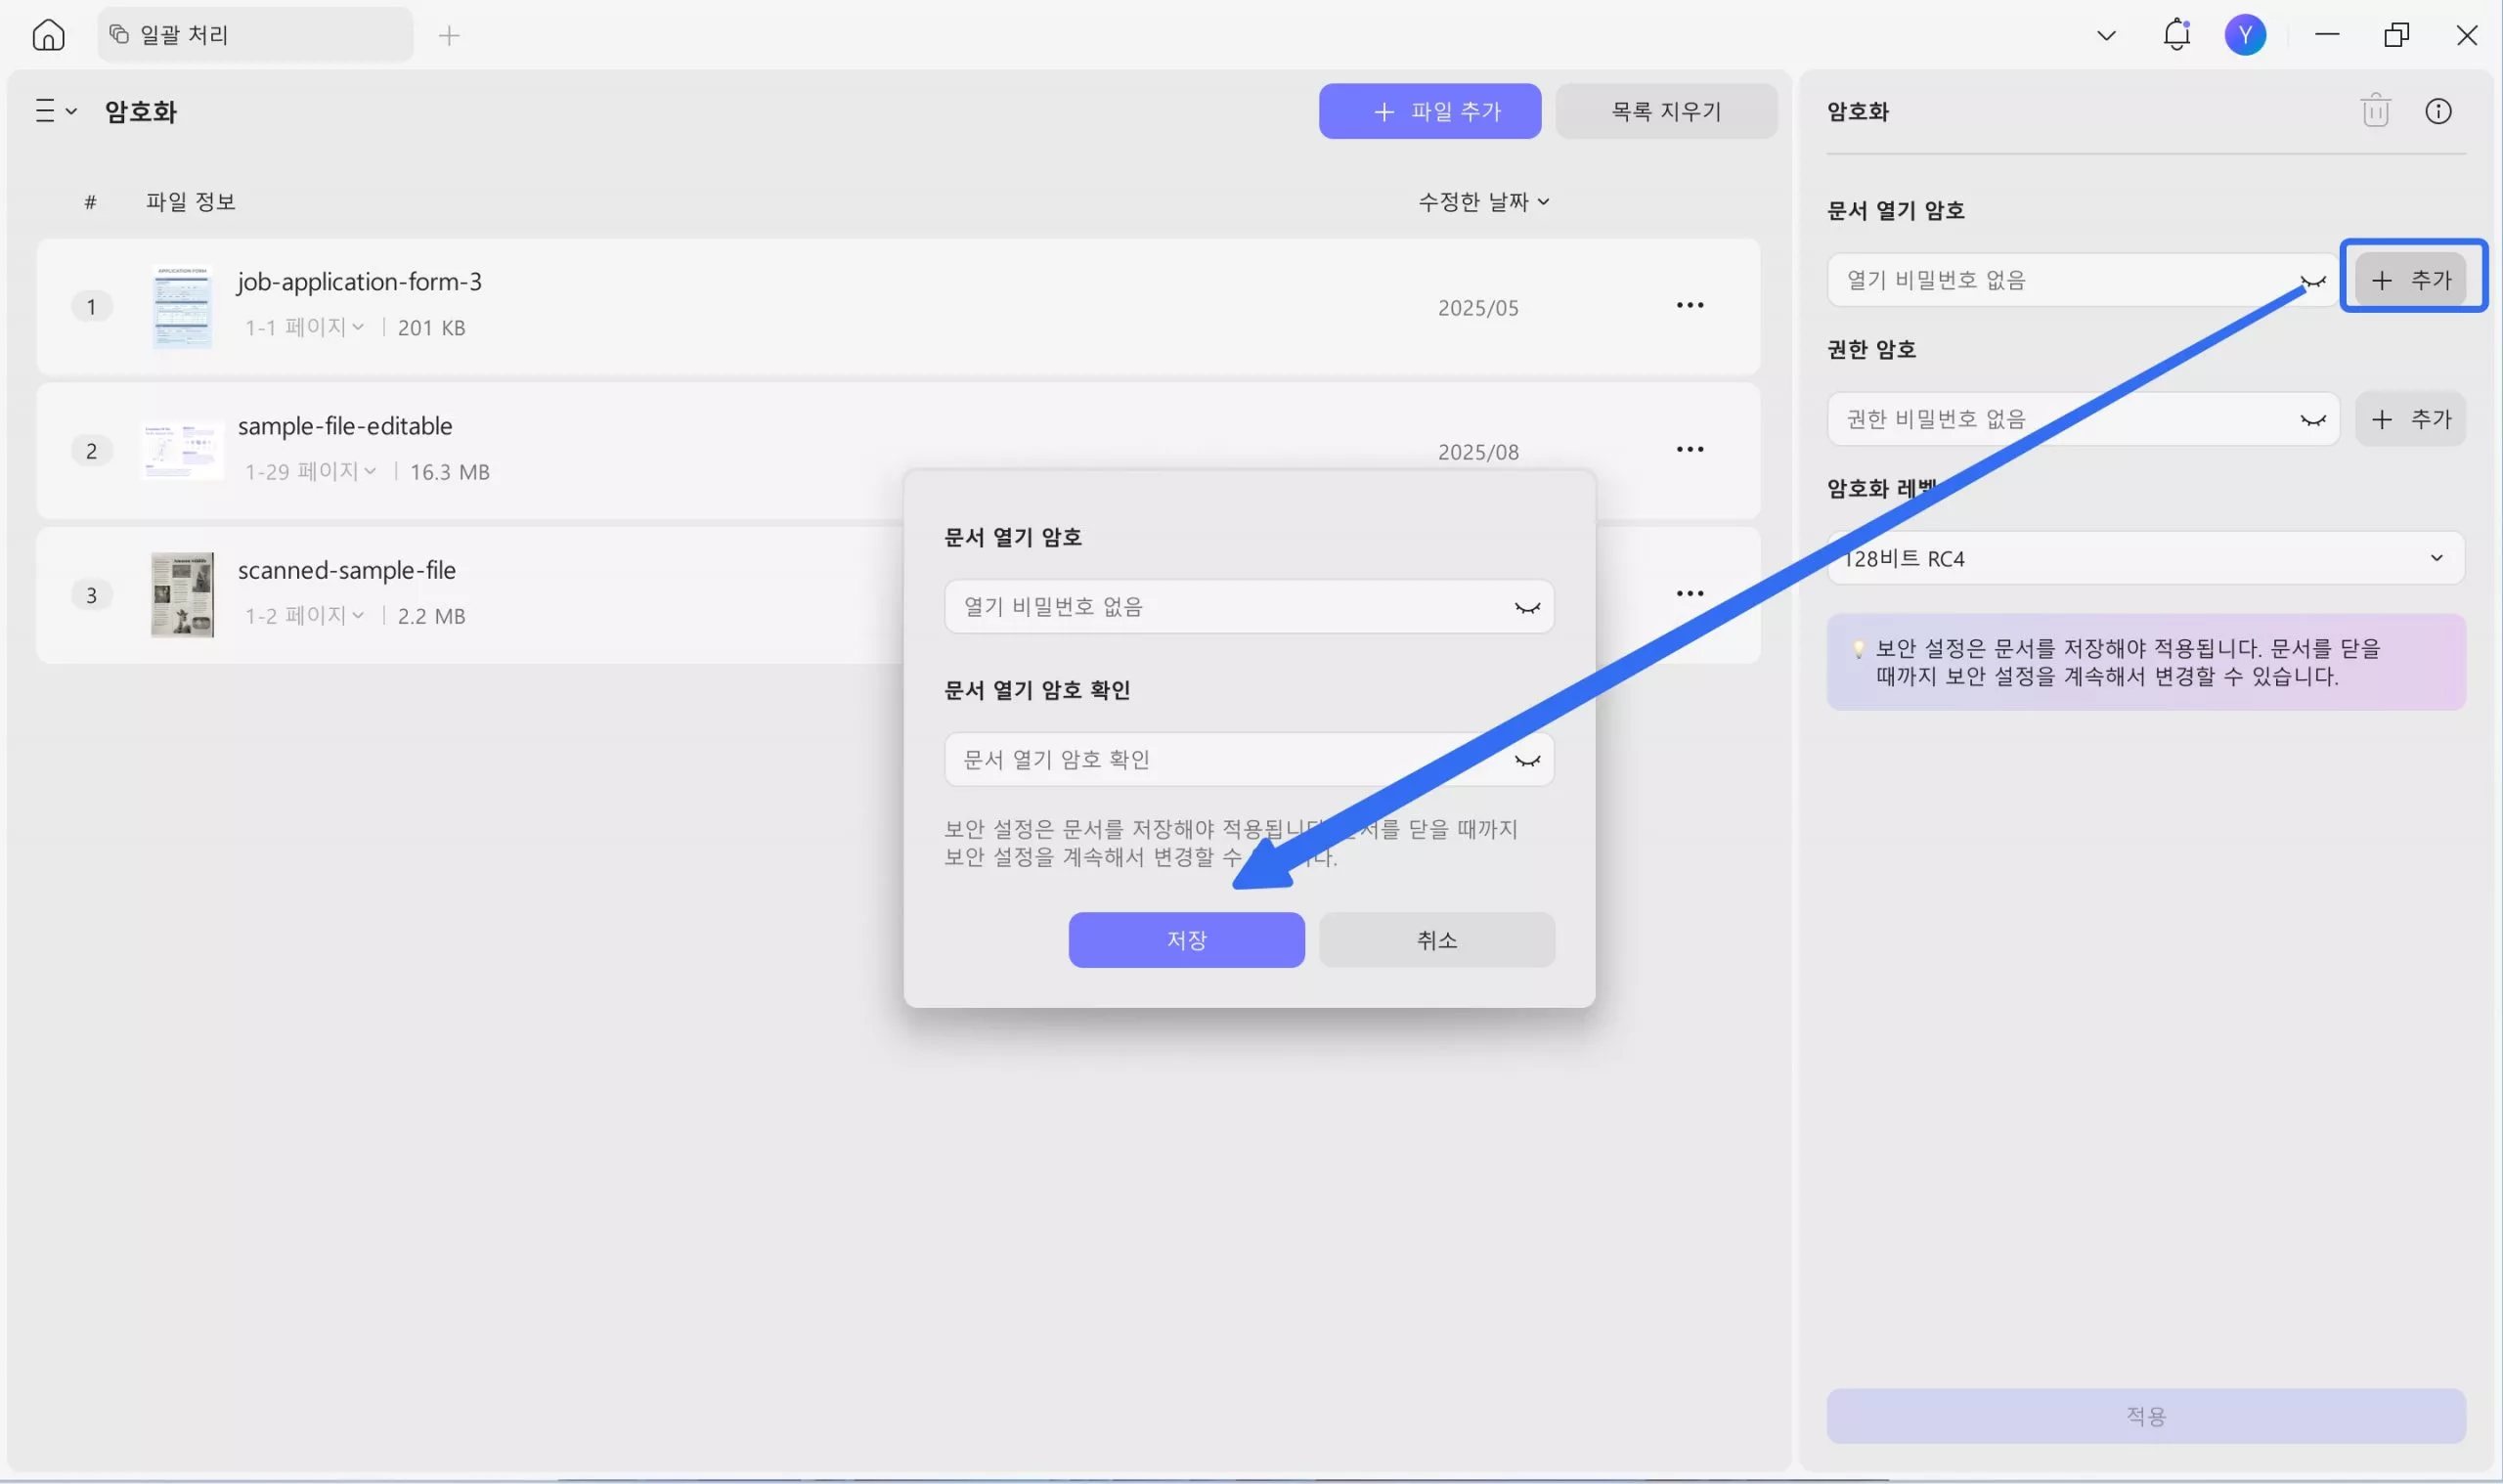Click the user avatar Y
The height and width of the screenshot is (1484, 2503).
2245,35
